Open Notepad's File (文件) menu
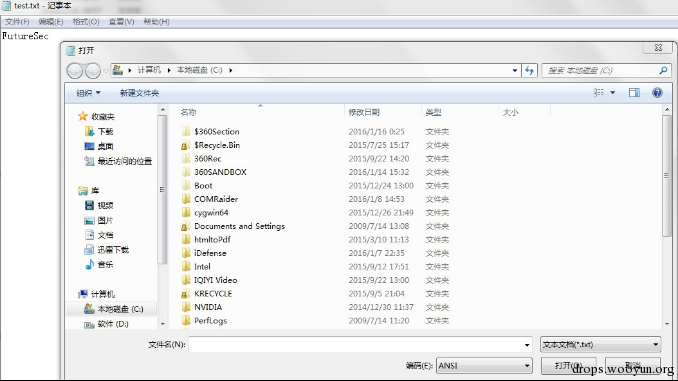The height and width of the screenshot is (381, 678). coord(17,22)
